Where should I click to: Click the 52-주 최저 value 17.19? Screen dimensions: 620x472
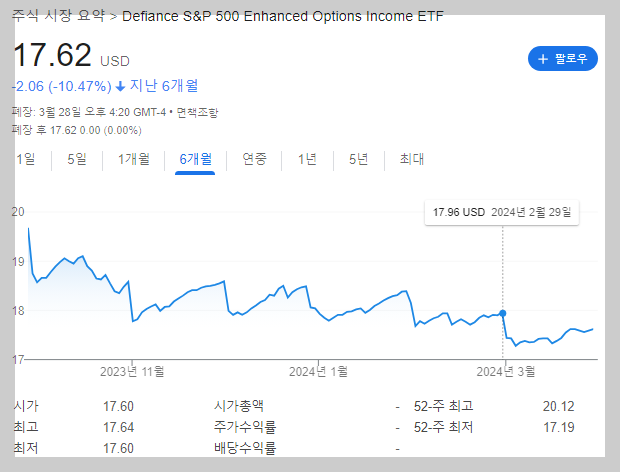(559, 427)
